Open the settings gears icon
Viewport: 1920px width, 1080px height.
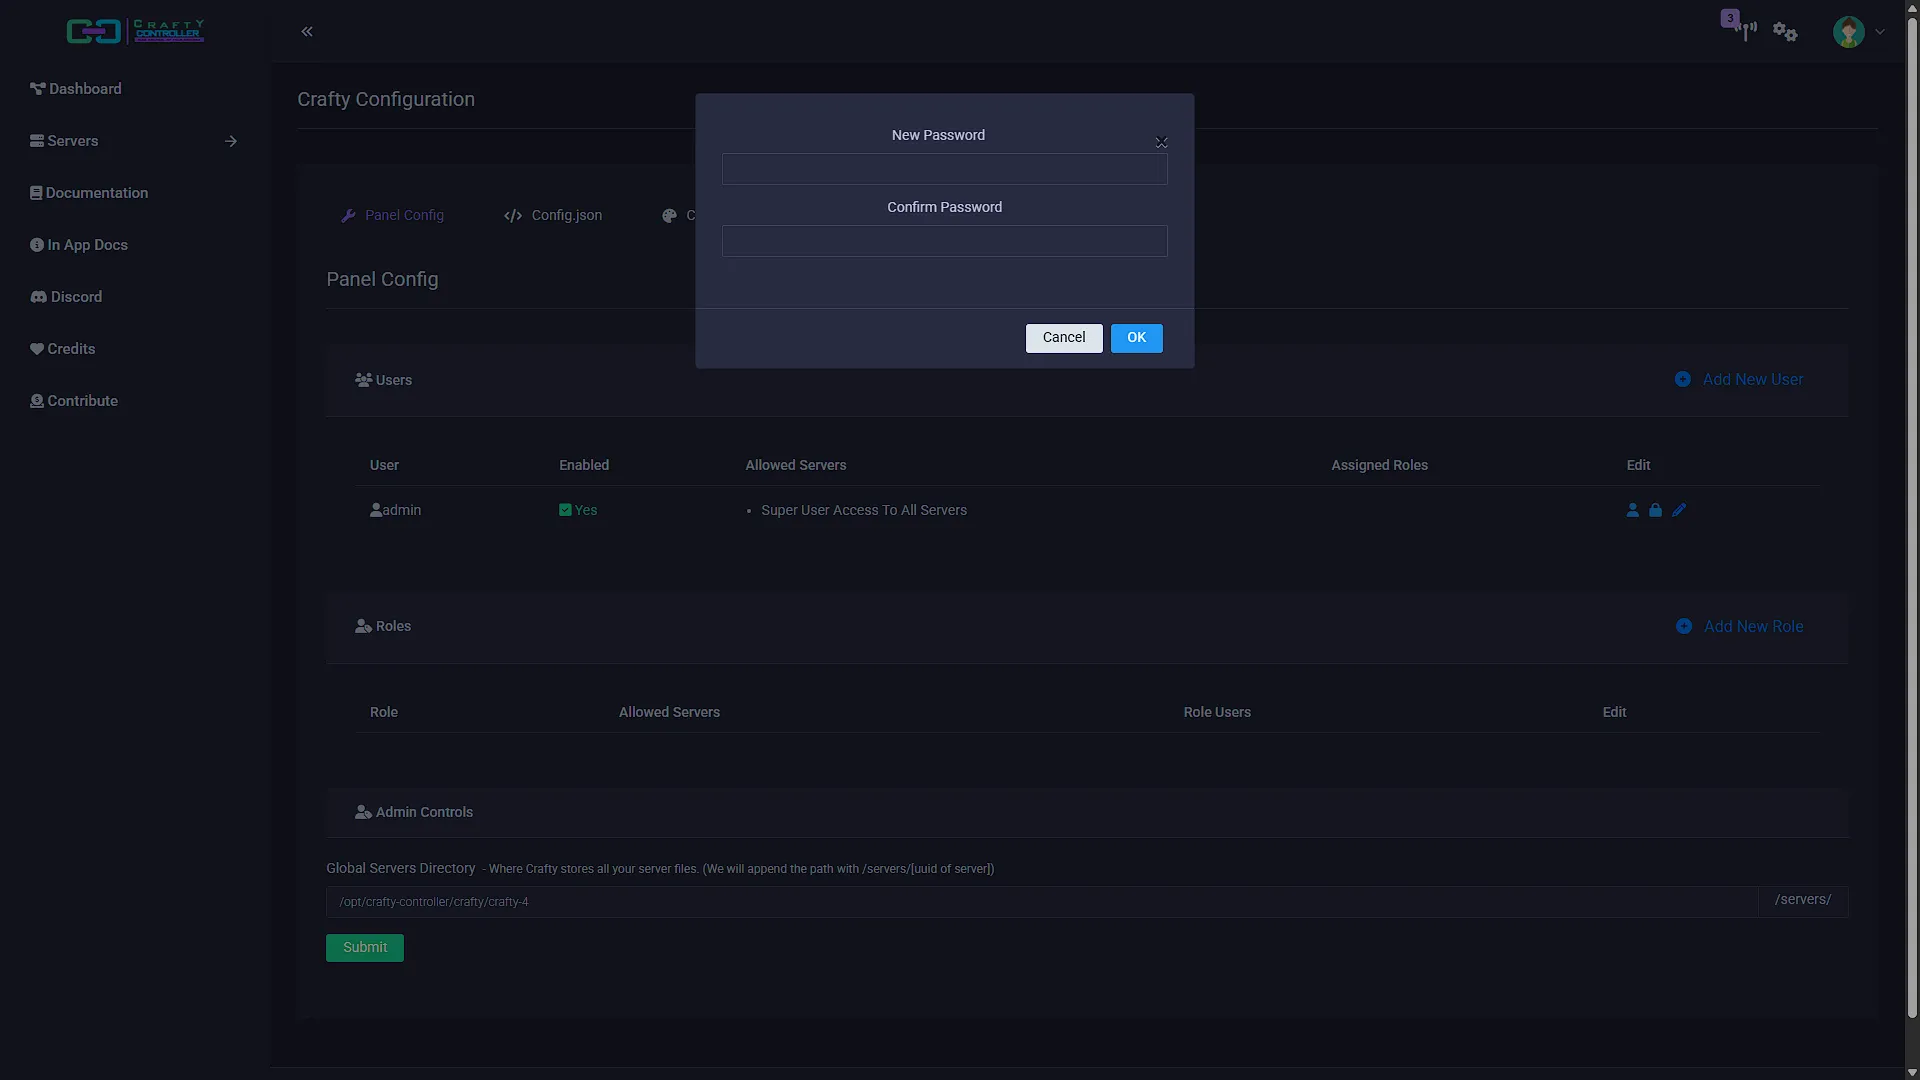point(1785,32)
